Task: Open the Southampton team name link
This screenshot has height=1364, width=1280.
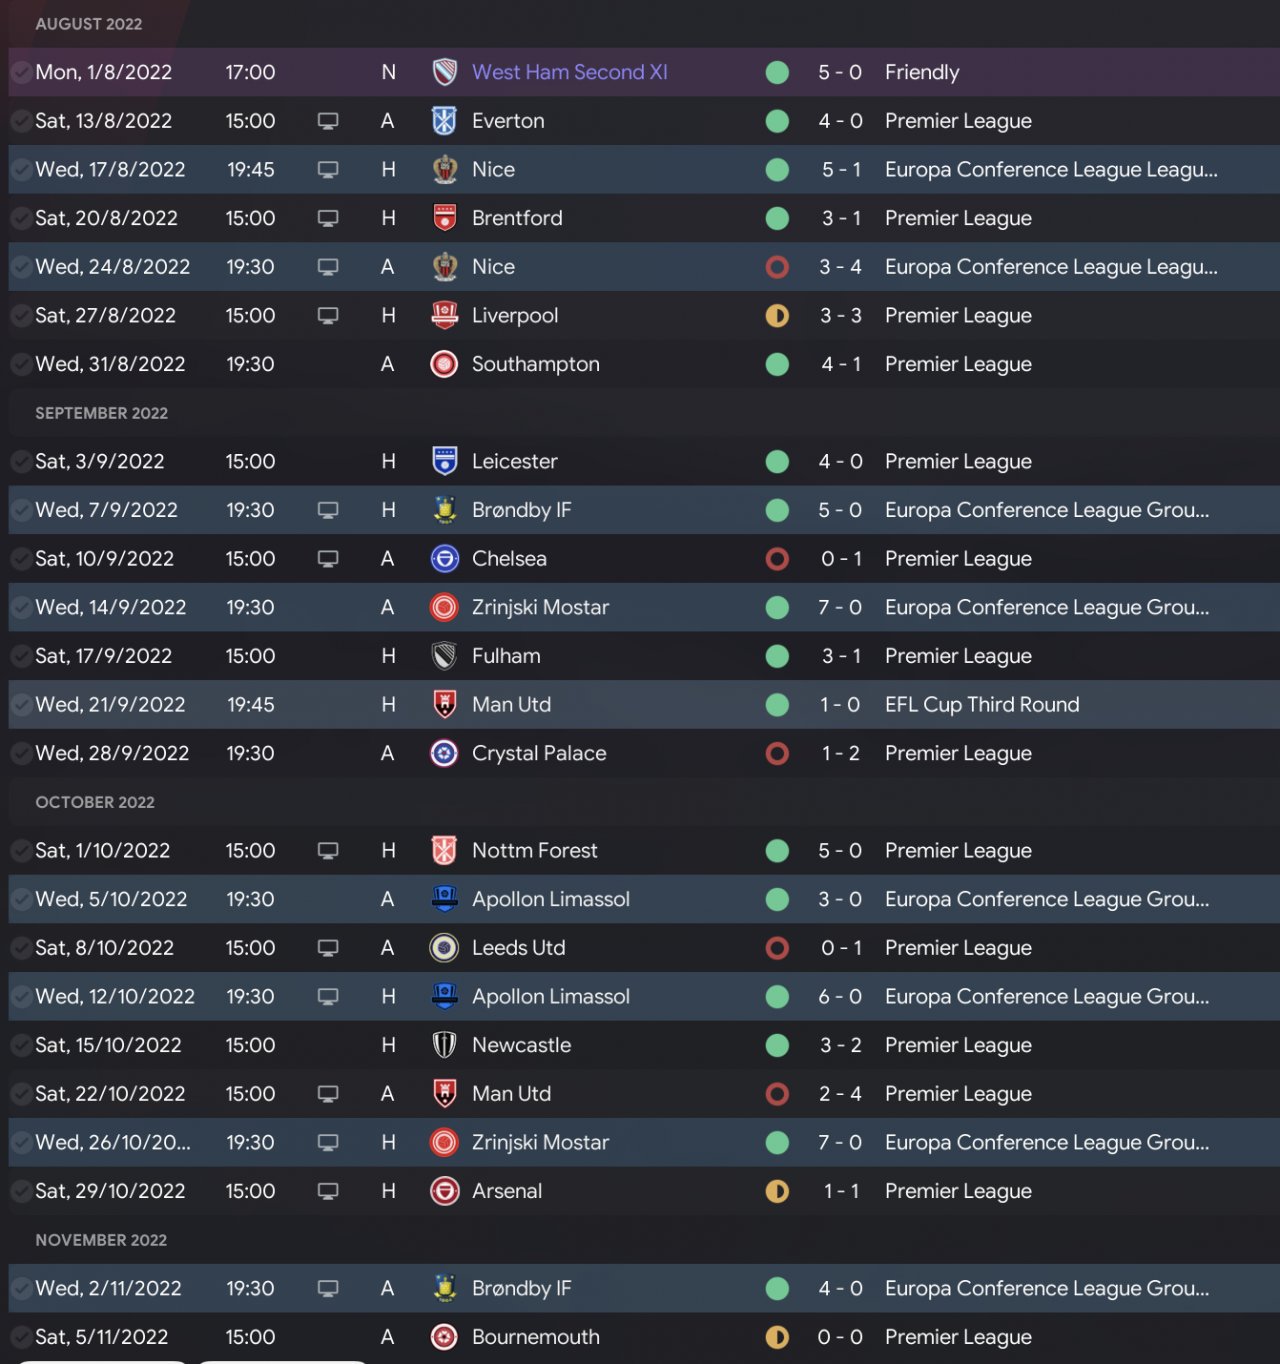Action: [x=535, y=364]
